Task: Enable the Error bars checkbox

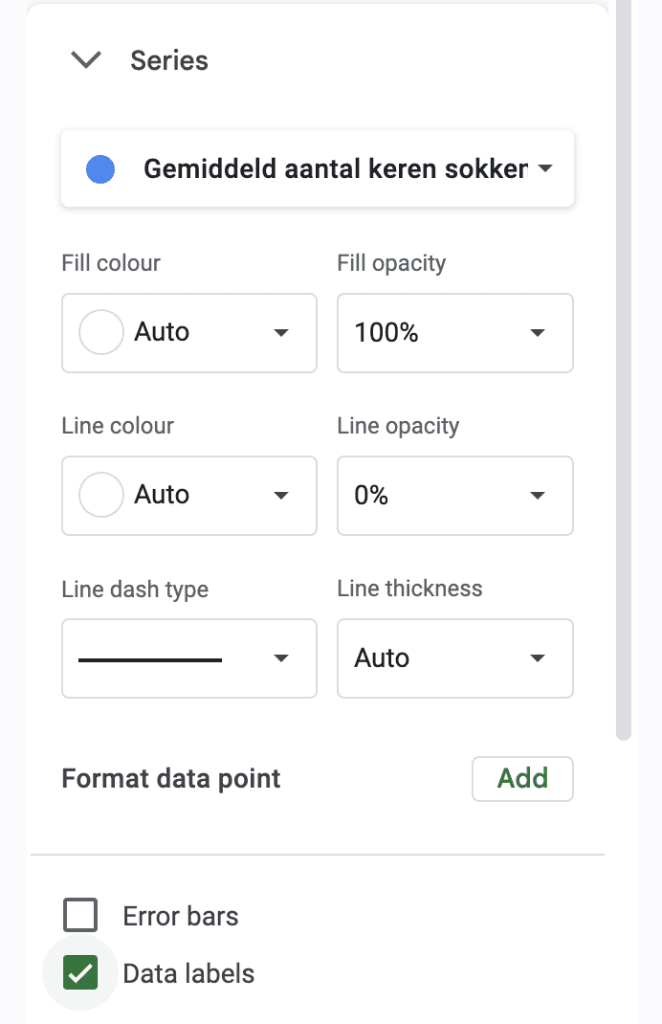Action: point(80,915)
